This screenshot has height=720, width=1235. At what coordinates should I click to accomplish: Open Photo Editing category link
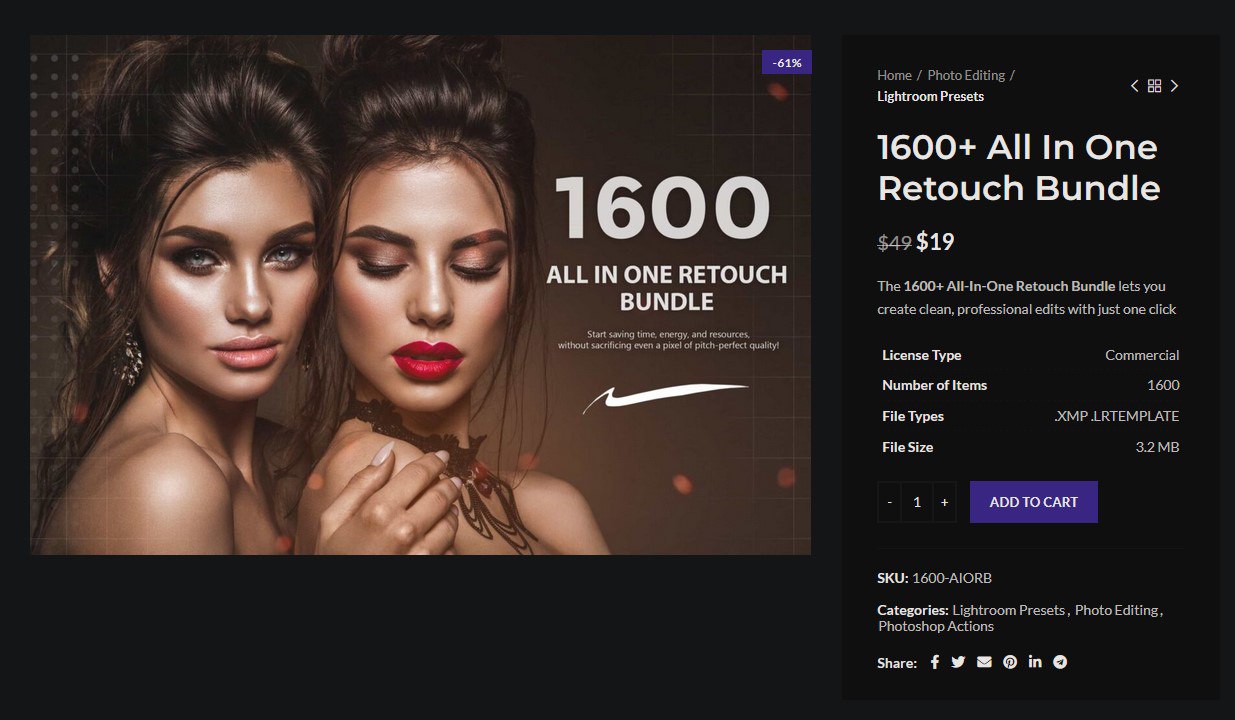tap(1116, 610)
